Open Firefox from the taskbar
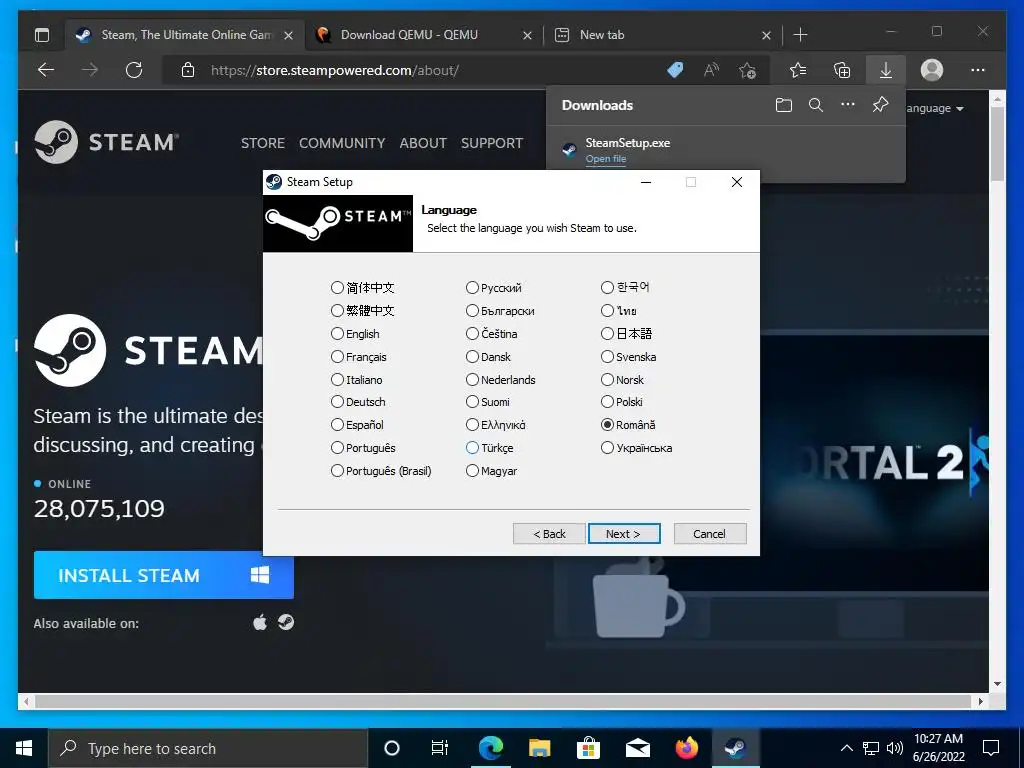 coord(686,748)
